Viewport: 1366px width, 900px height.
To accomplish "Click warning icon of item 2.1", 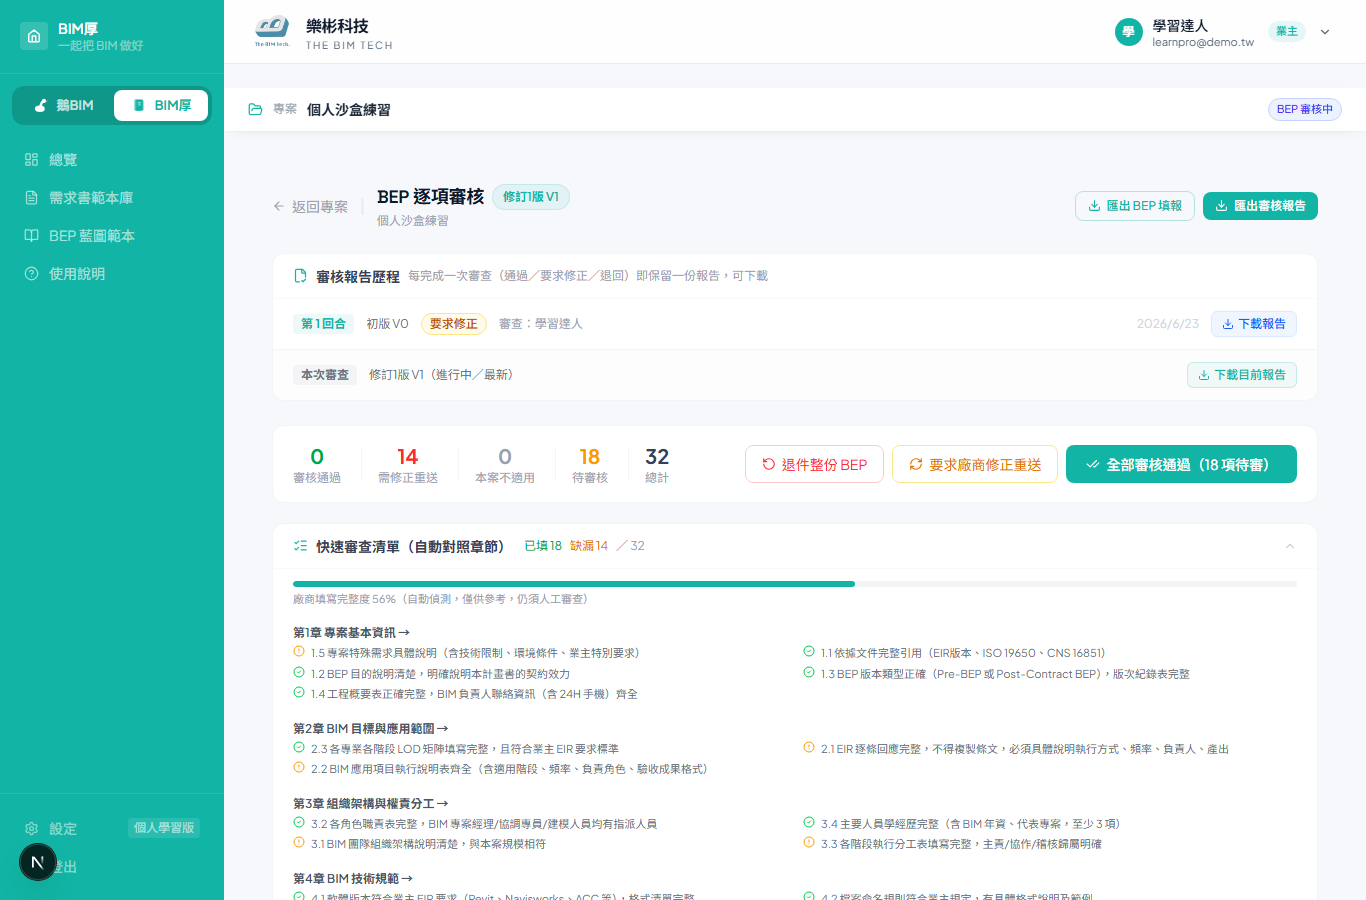I will click(809, 748).
